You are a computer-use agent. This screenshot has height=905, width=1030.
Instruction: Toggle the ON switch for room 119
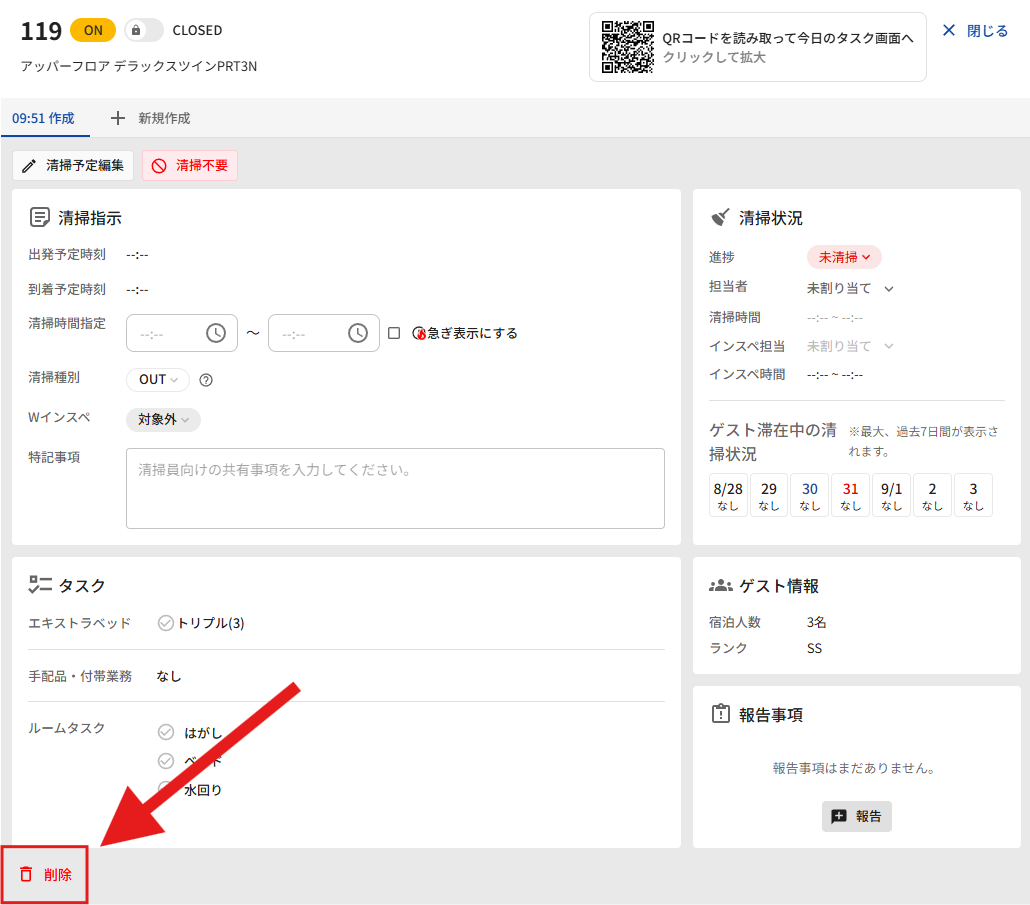click(x=93, y=30)
